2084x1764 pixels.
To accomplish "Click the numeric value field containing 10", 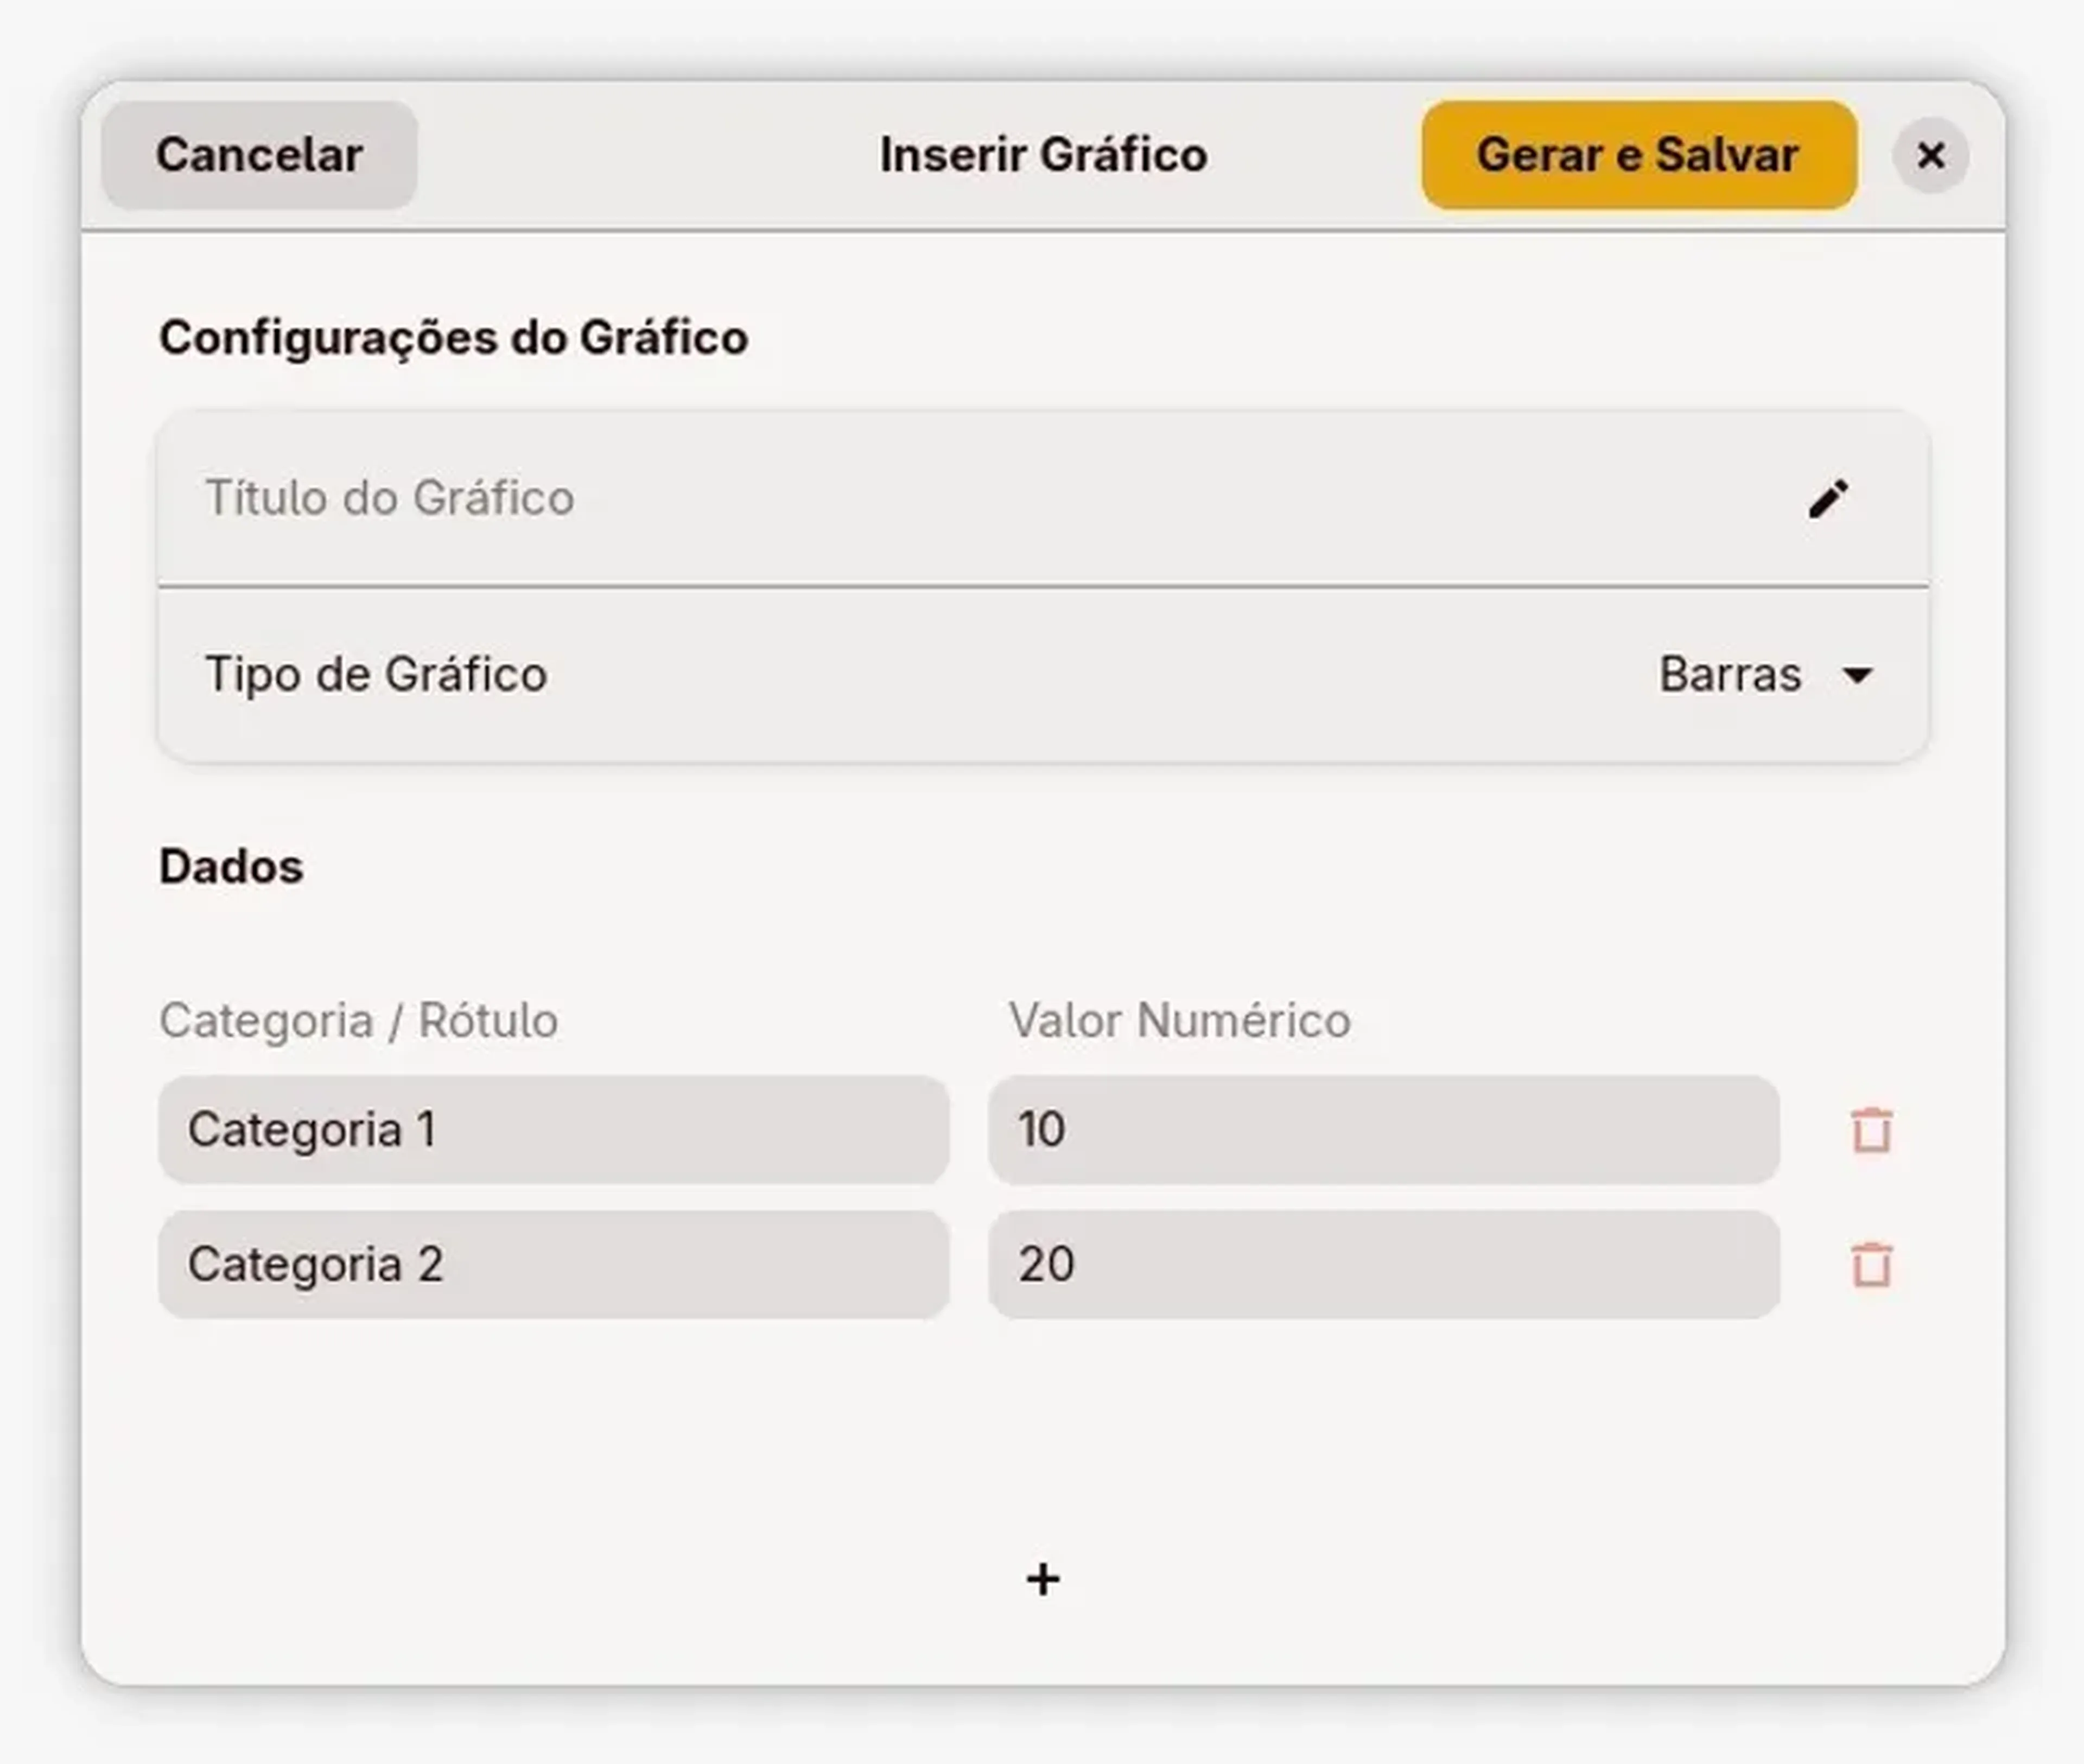I will (1383, 1130).
